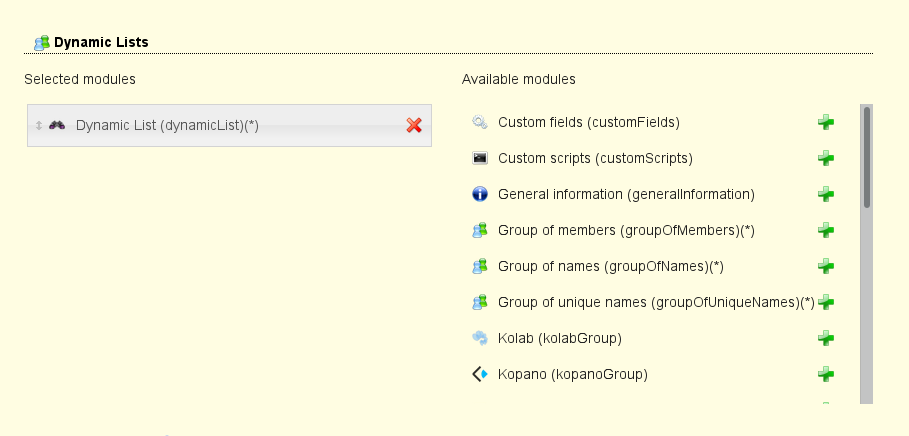Click the Custom scripts terminal icon
Viewport: 909px width, 436px height.
click(480, 158)
